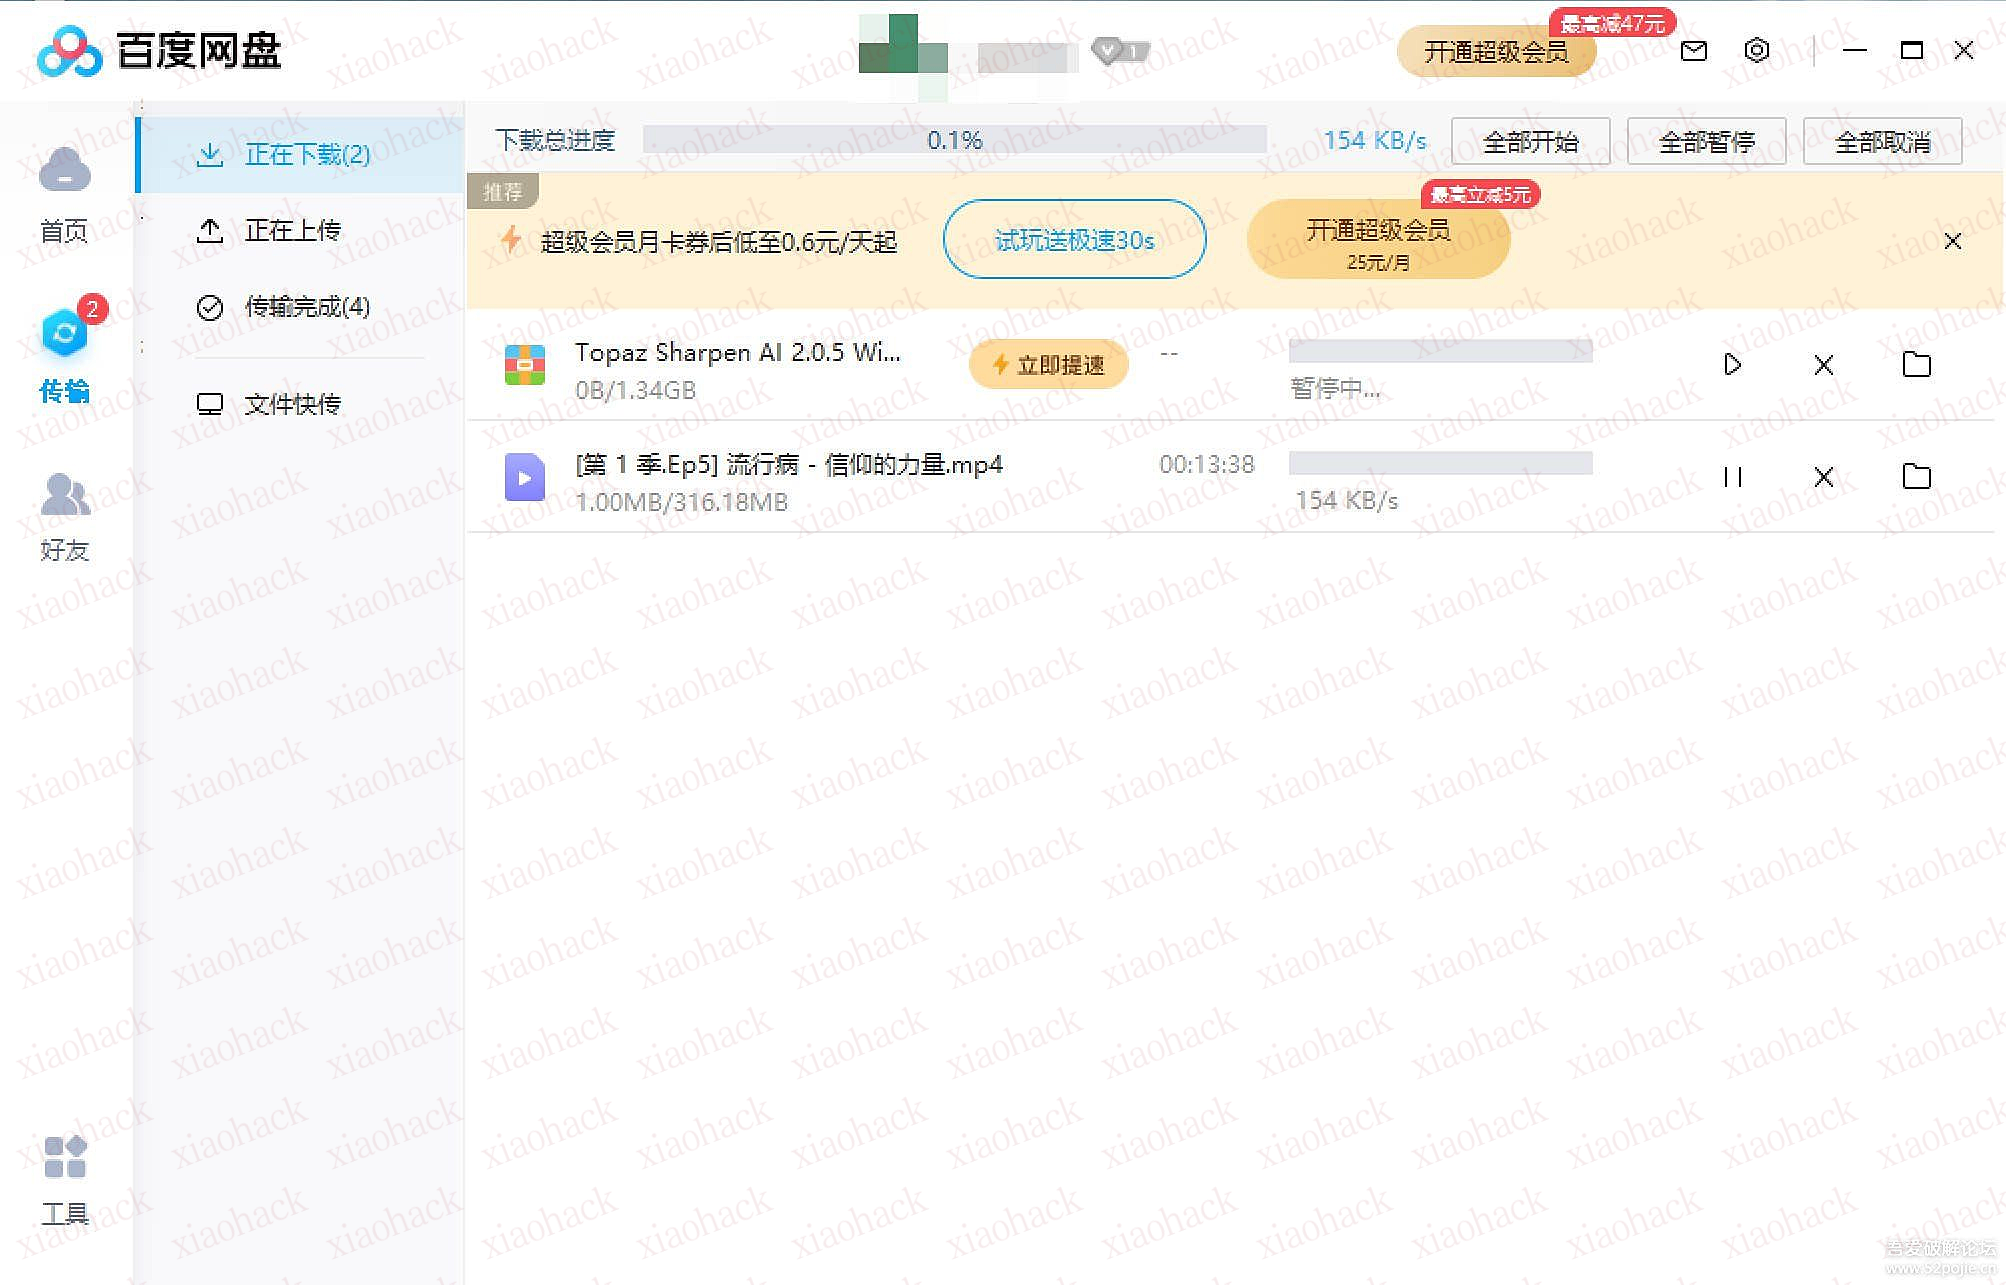
Task: Open the messages envelope icon
Action: click(x=1693, y=50)
